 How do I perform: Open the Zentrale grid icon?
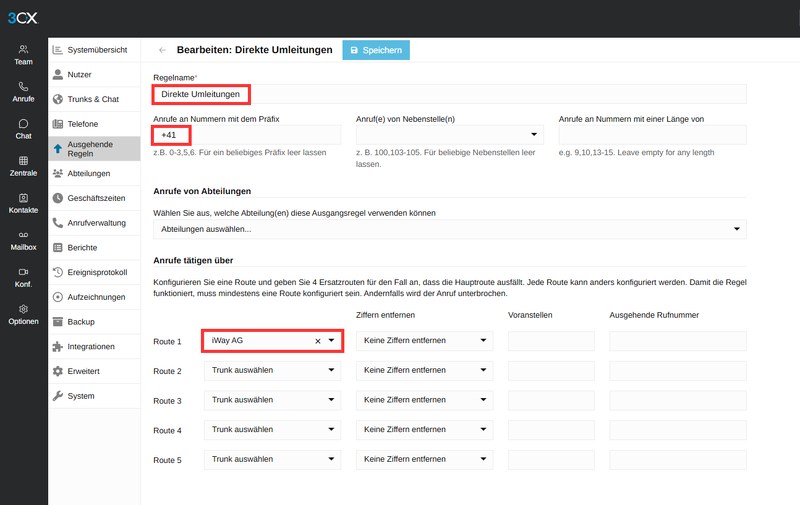pos(23,161)
